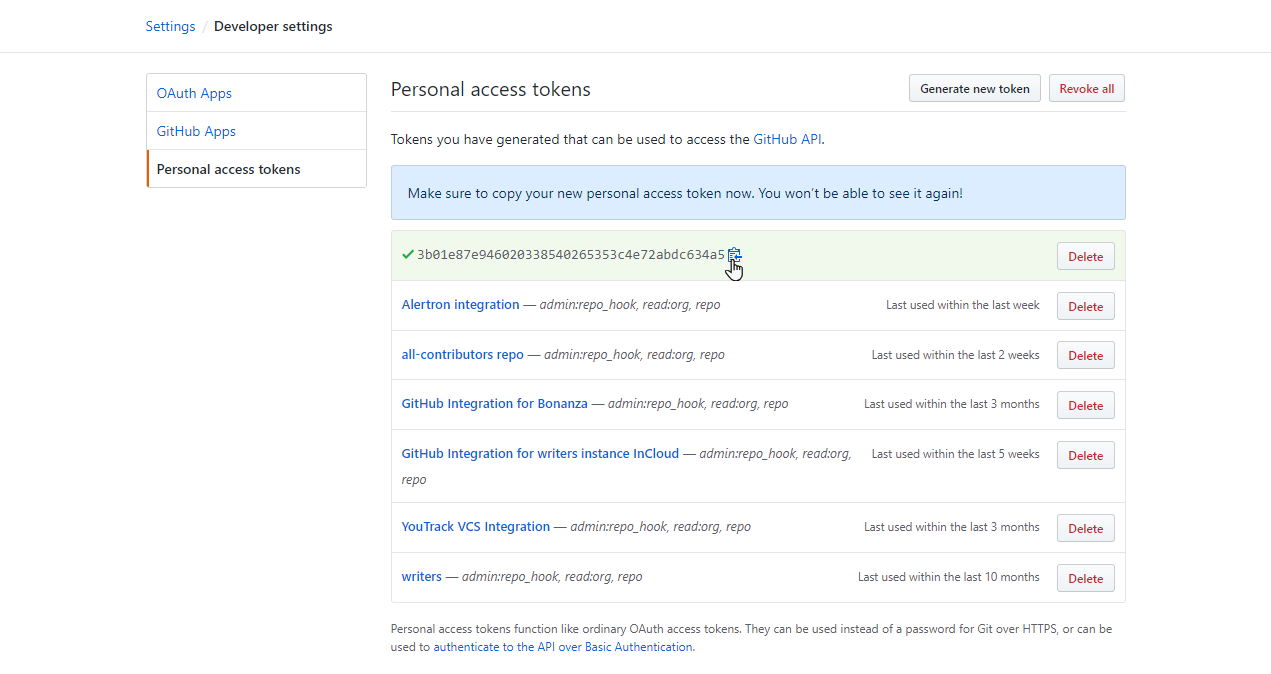Open the GitHub Integration for writers instance InCloud token
The height and width of the screenshot is (674, 1271).
point(540,453)
